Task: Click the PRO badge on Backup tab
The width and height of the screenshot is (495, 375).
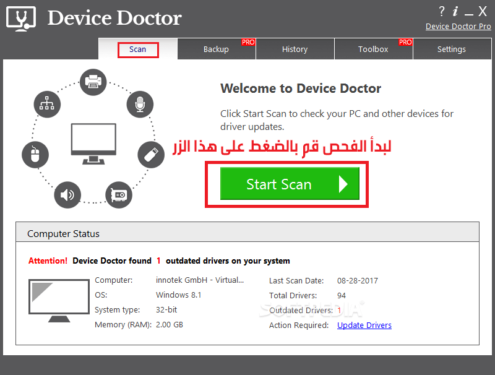Action: coord(248,42)
